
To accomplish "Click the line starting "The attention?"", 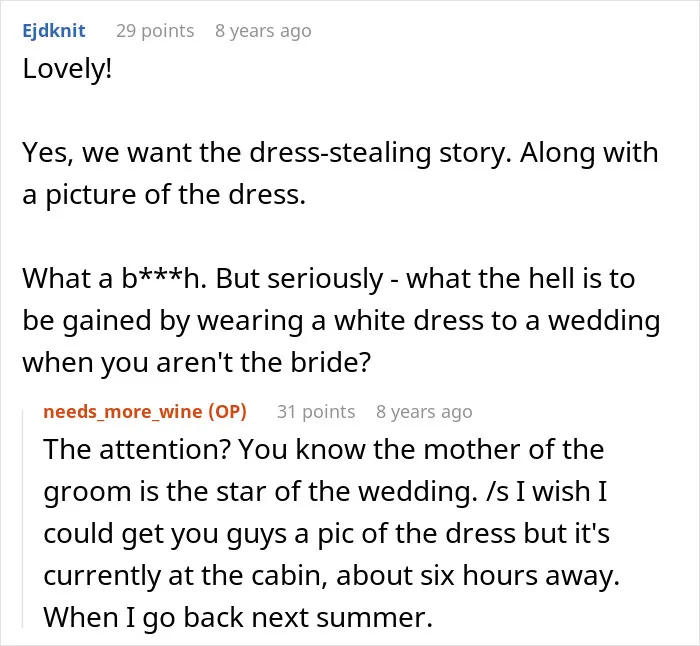I will 324,449.
